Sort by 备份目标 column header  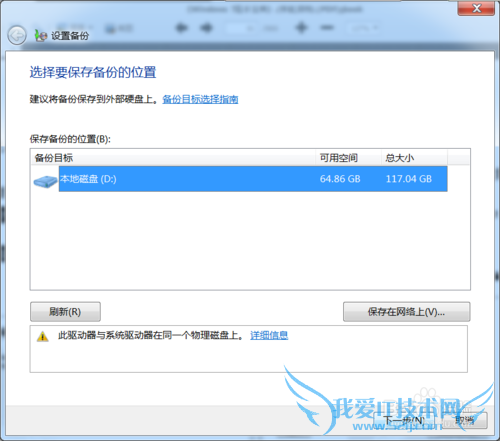[173, 158]
